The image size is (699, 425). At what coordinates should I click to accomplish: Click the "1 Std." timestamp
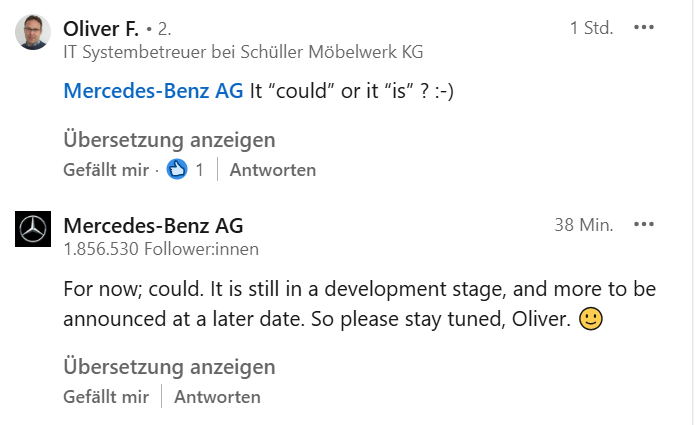[591, 28]
